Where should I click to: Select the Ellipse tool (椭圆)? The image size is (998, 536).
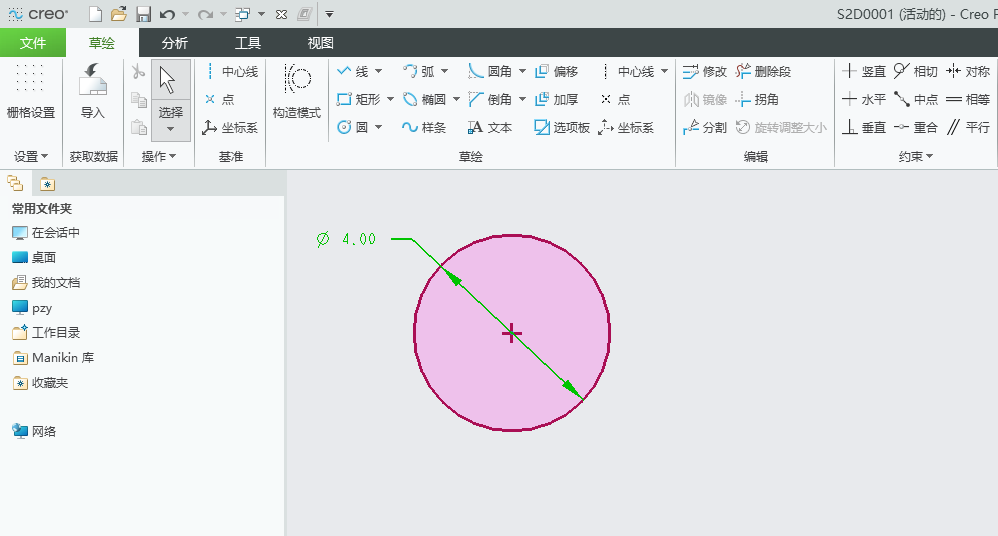424,99
